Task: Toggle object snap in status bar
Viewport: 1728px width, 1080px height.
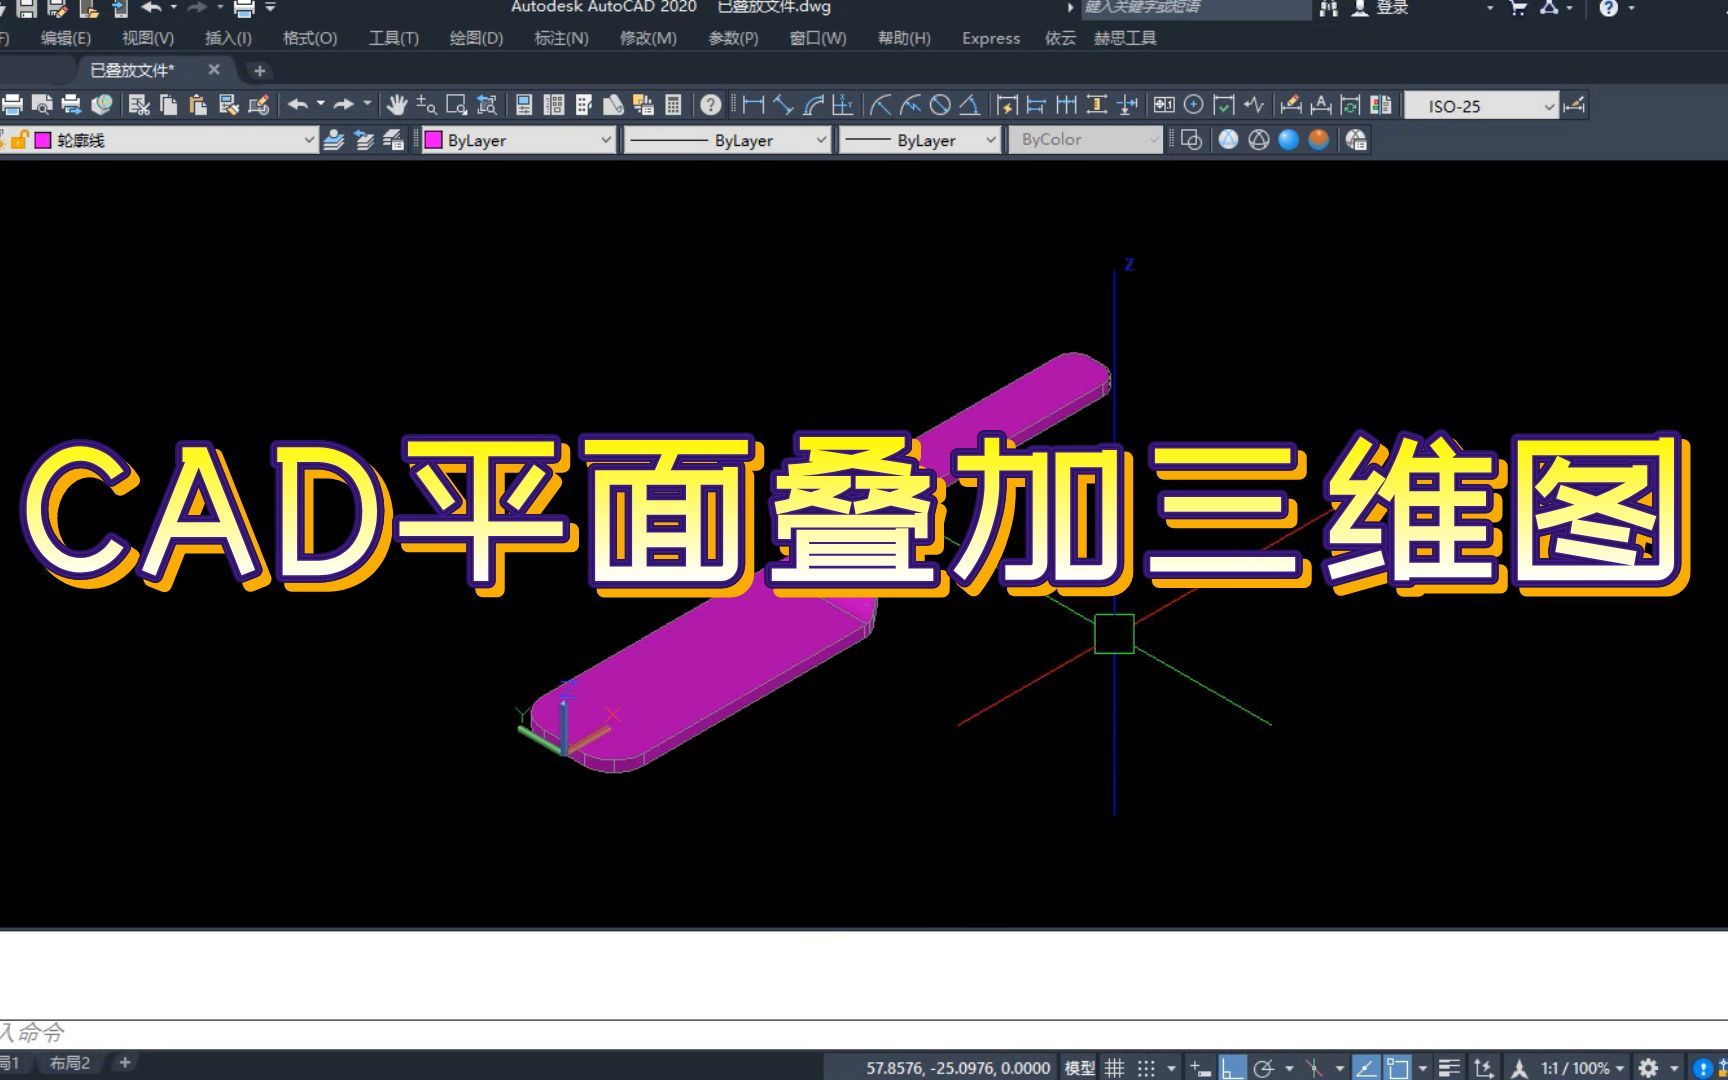Action: pyautogui.click(x=1397, y=1065)
